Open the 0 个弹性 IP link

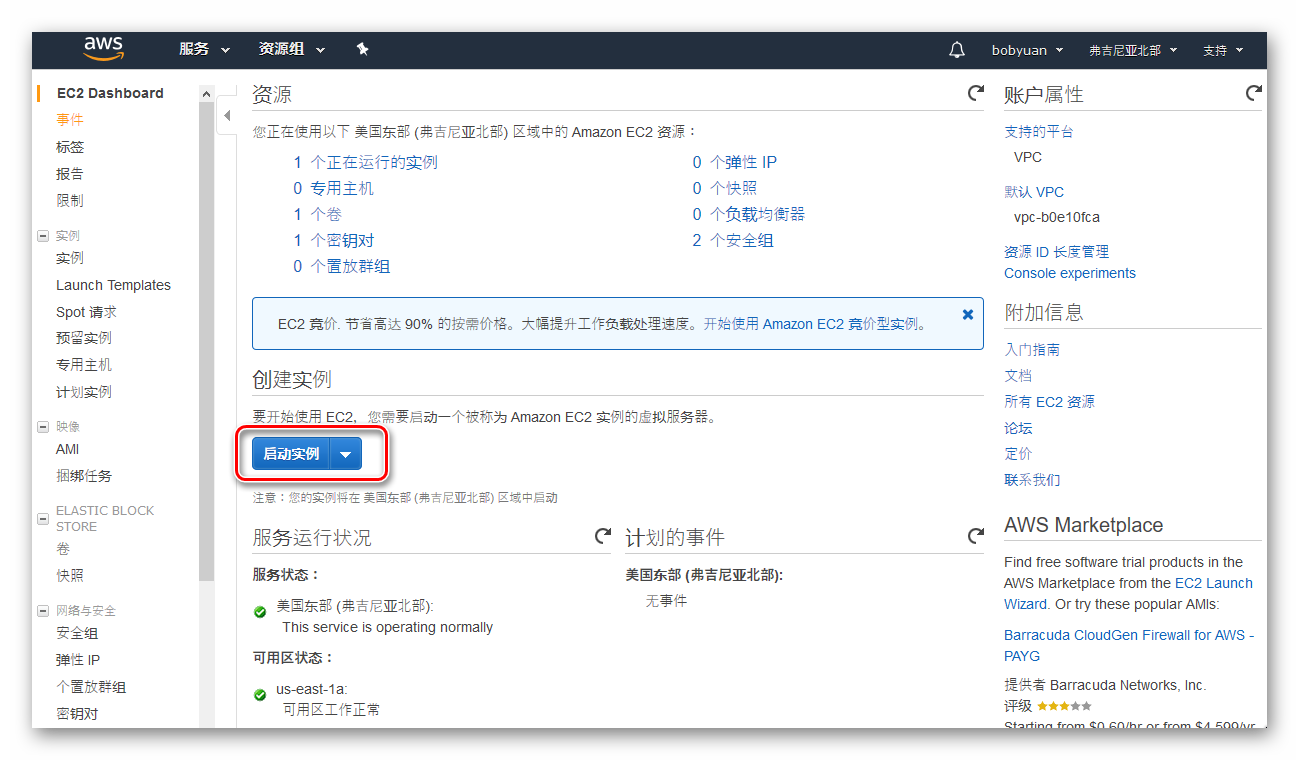point(734,162)
